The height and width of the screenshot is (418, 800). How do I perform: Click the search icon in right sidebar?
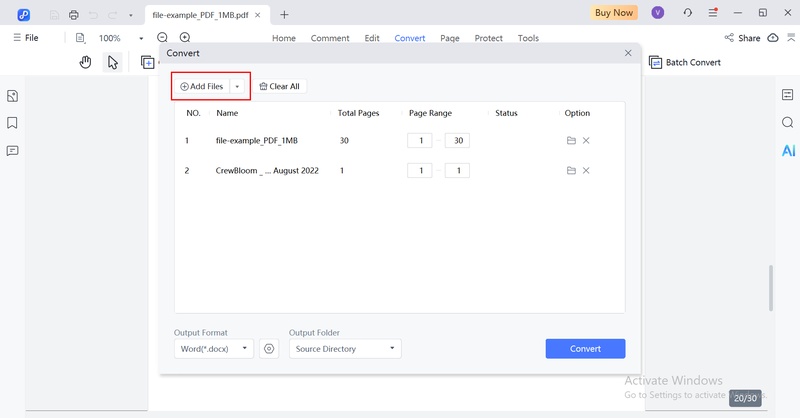(787, 122)
